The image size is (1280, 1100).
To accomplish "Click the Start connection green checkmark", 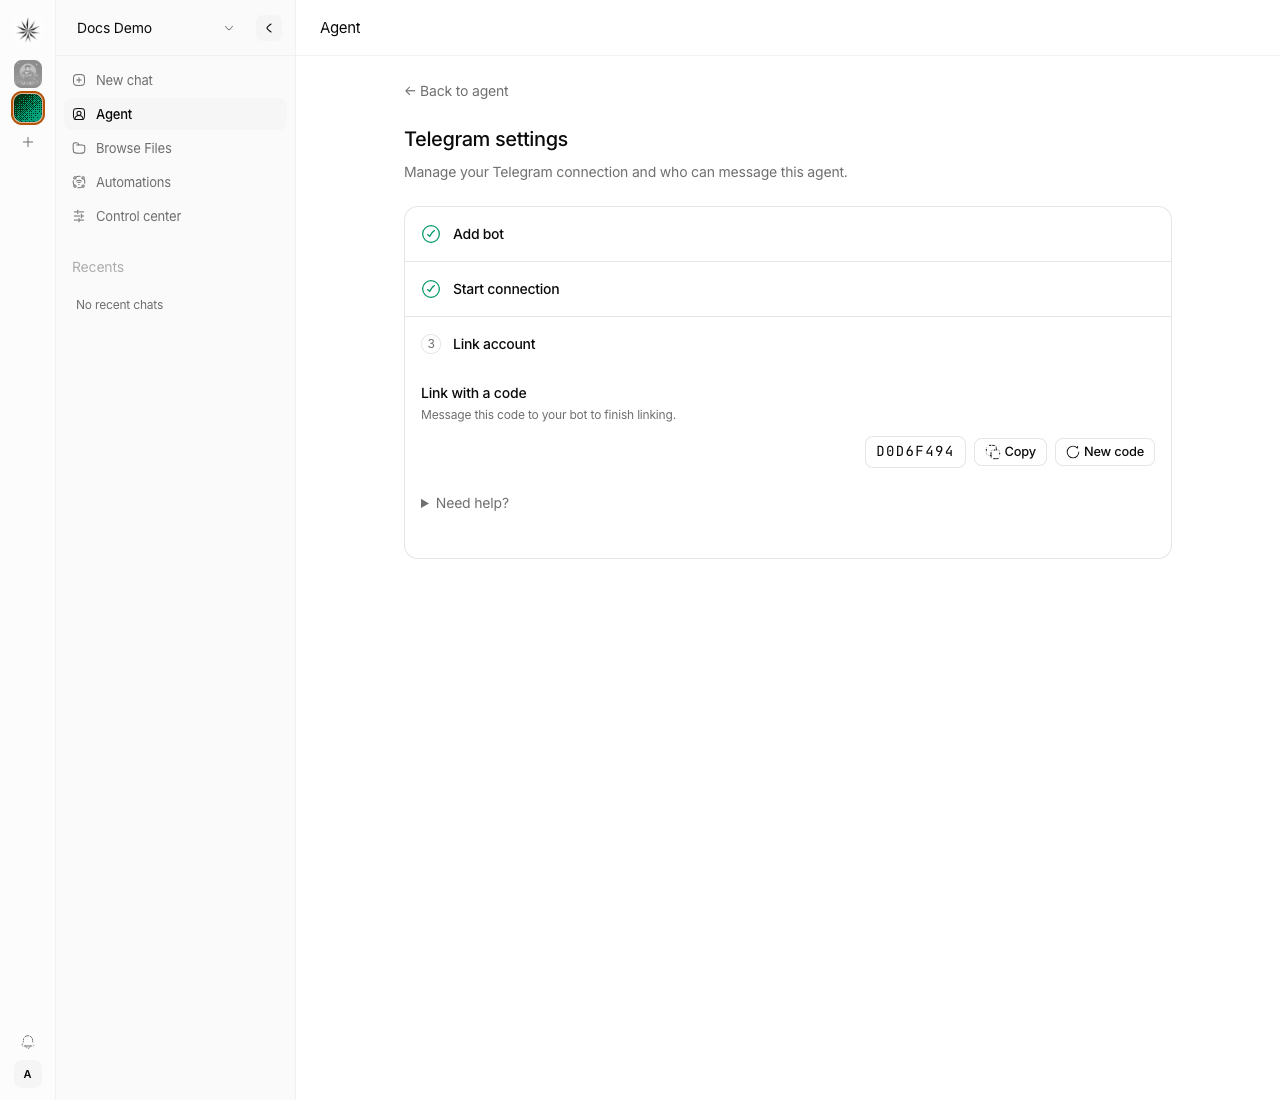I will 431,289.
